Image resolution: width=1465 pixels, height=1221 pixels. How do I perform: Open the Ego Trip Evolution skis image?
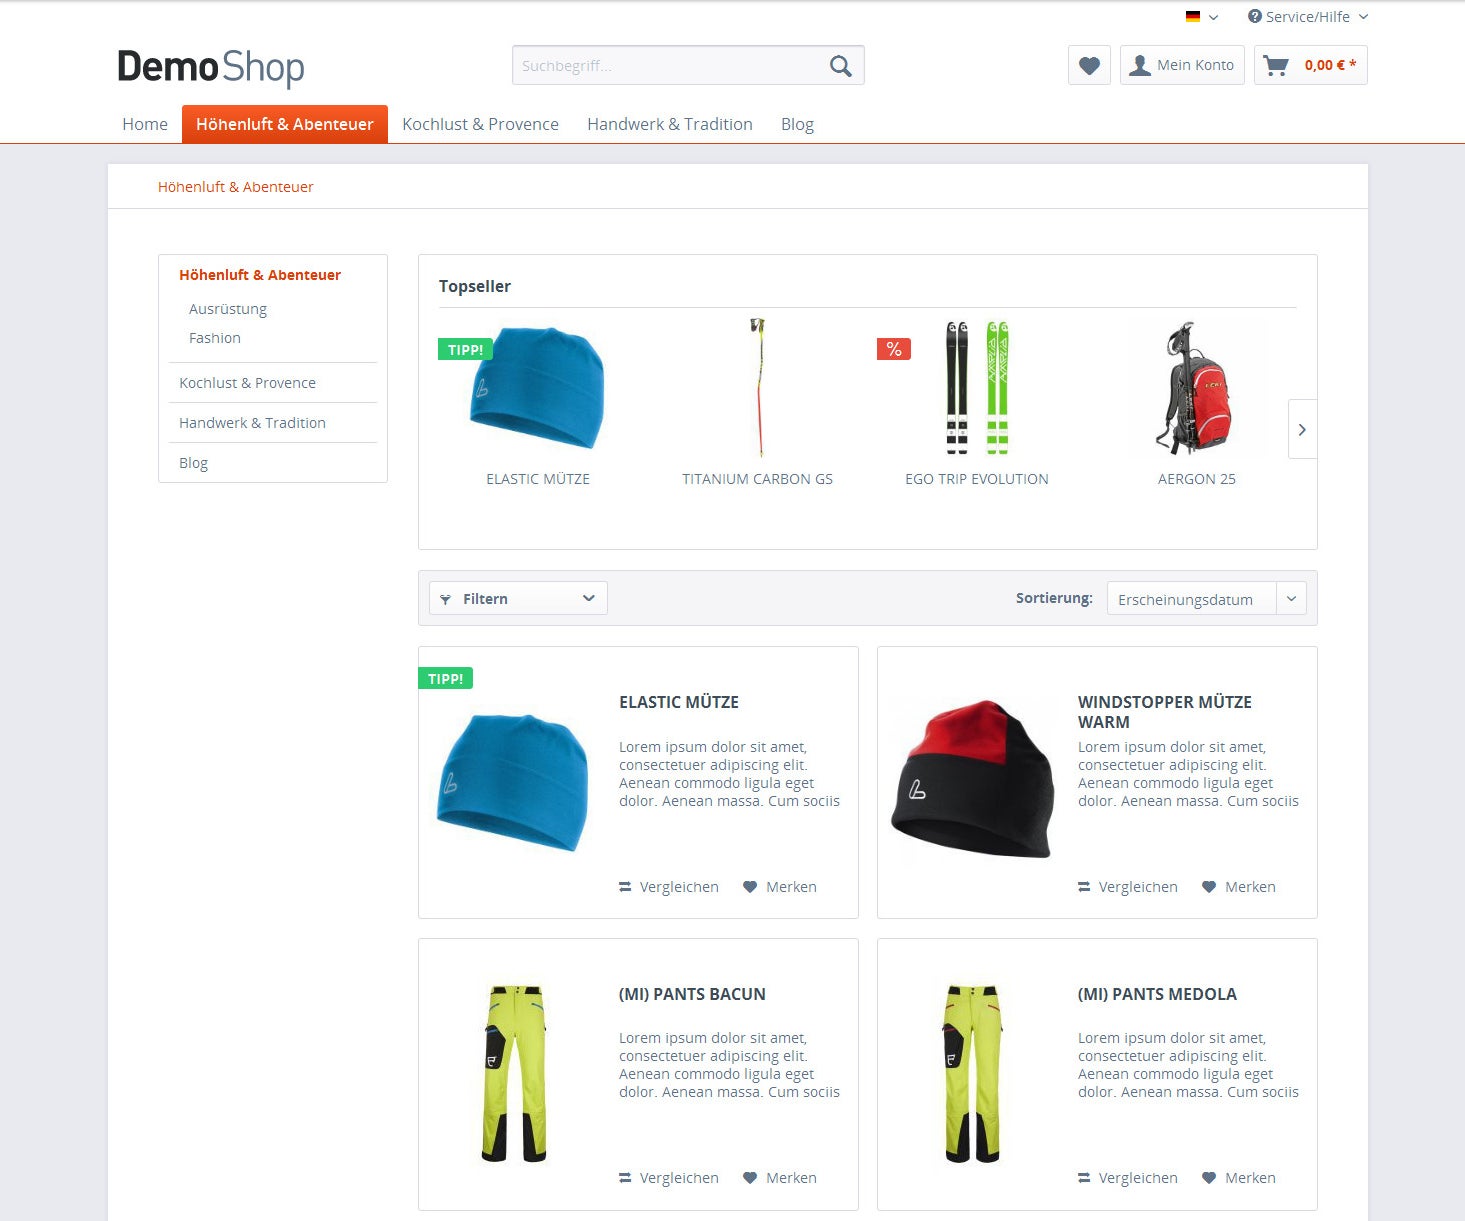click(x=977, y=388)
